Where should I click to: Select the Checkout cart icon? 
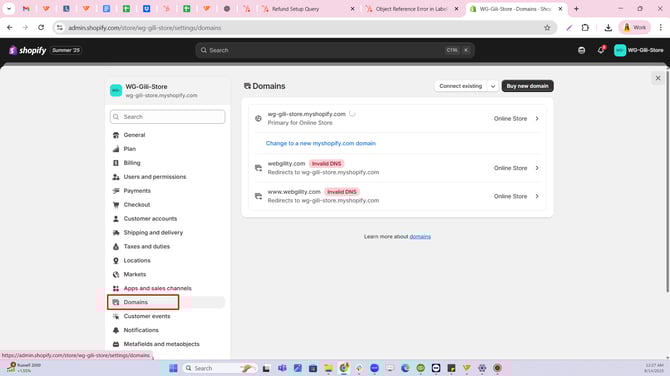pos(116,205)
